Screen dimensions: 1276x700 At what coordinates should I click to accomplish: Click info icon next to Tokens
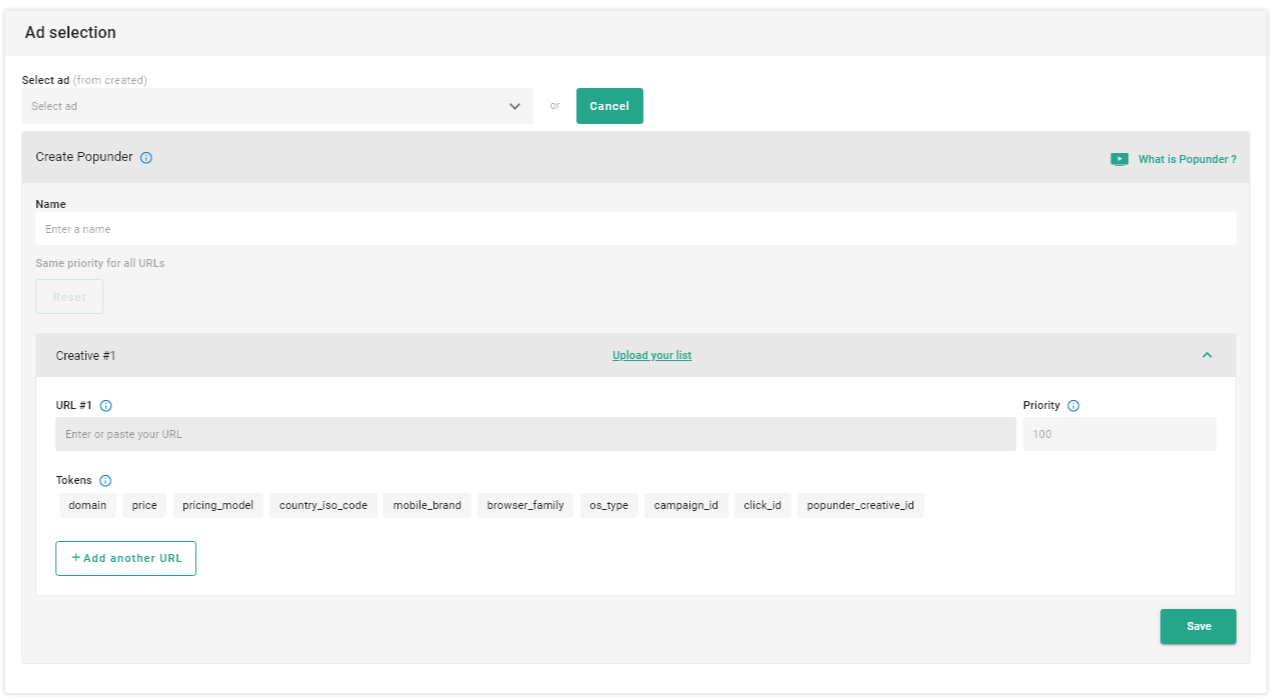click(106, 481)
